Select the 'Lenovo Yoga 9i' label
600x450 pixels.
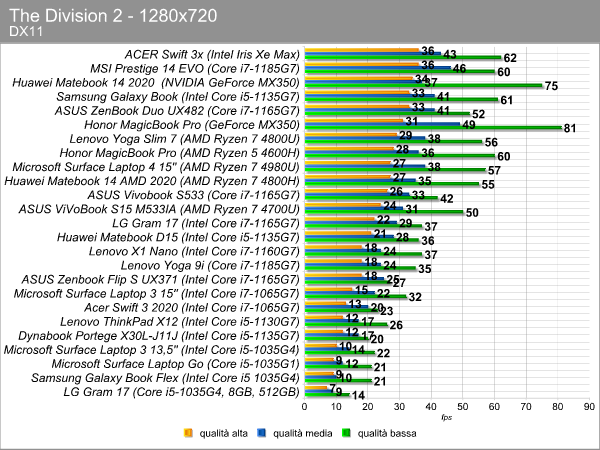tap(210, 265)
